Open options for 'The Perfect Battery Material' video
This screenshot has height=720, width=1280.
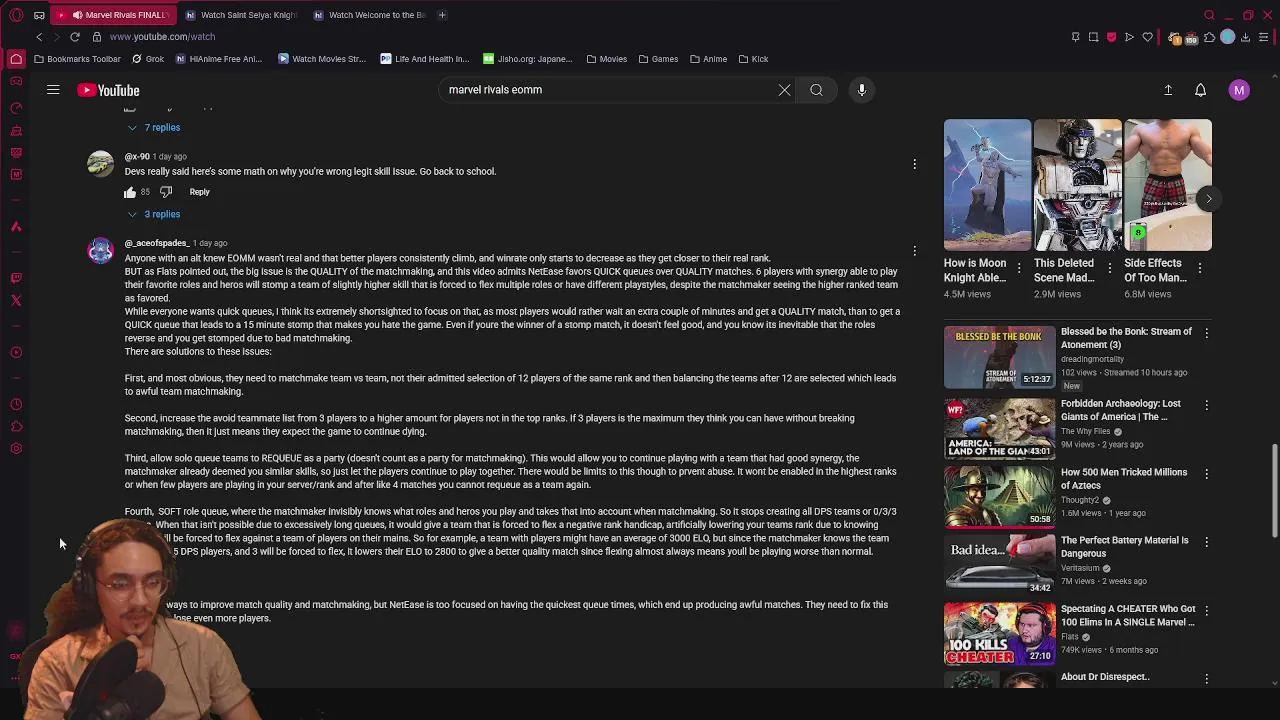(1206, 541)
